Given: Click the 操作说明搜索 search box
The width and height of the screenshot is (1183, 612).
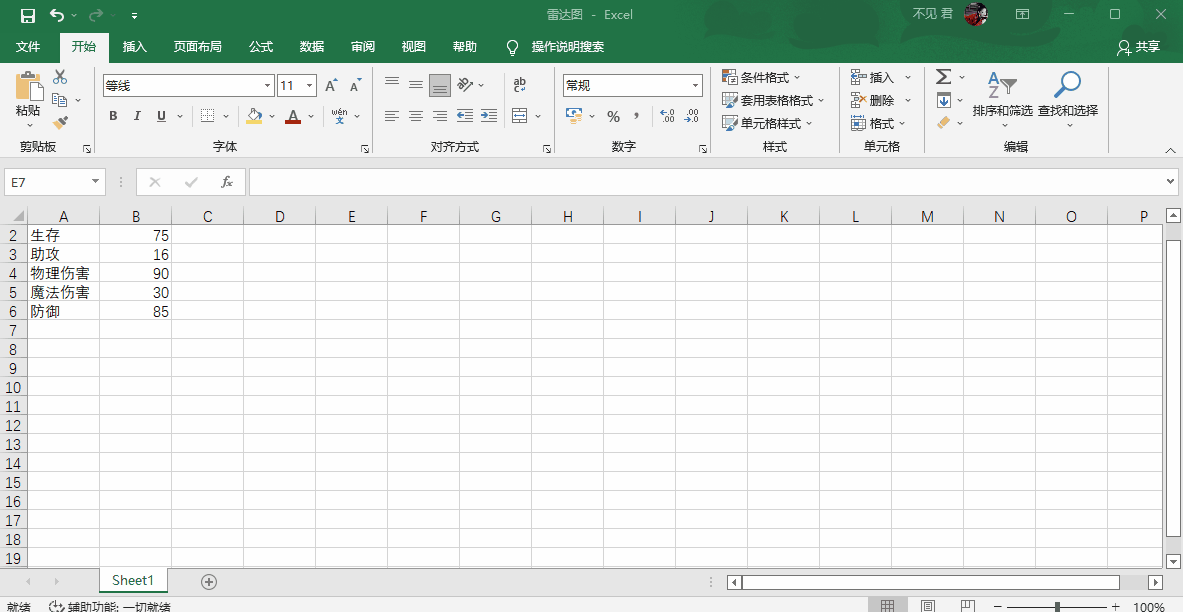Looking at the screenshot, I should tap(567, 47).
